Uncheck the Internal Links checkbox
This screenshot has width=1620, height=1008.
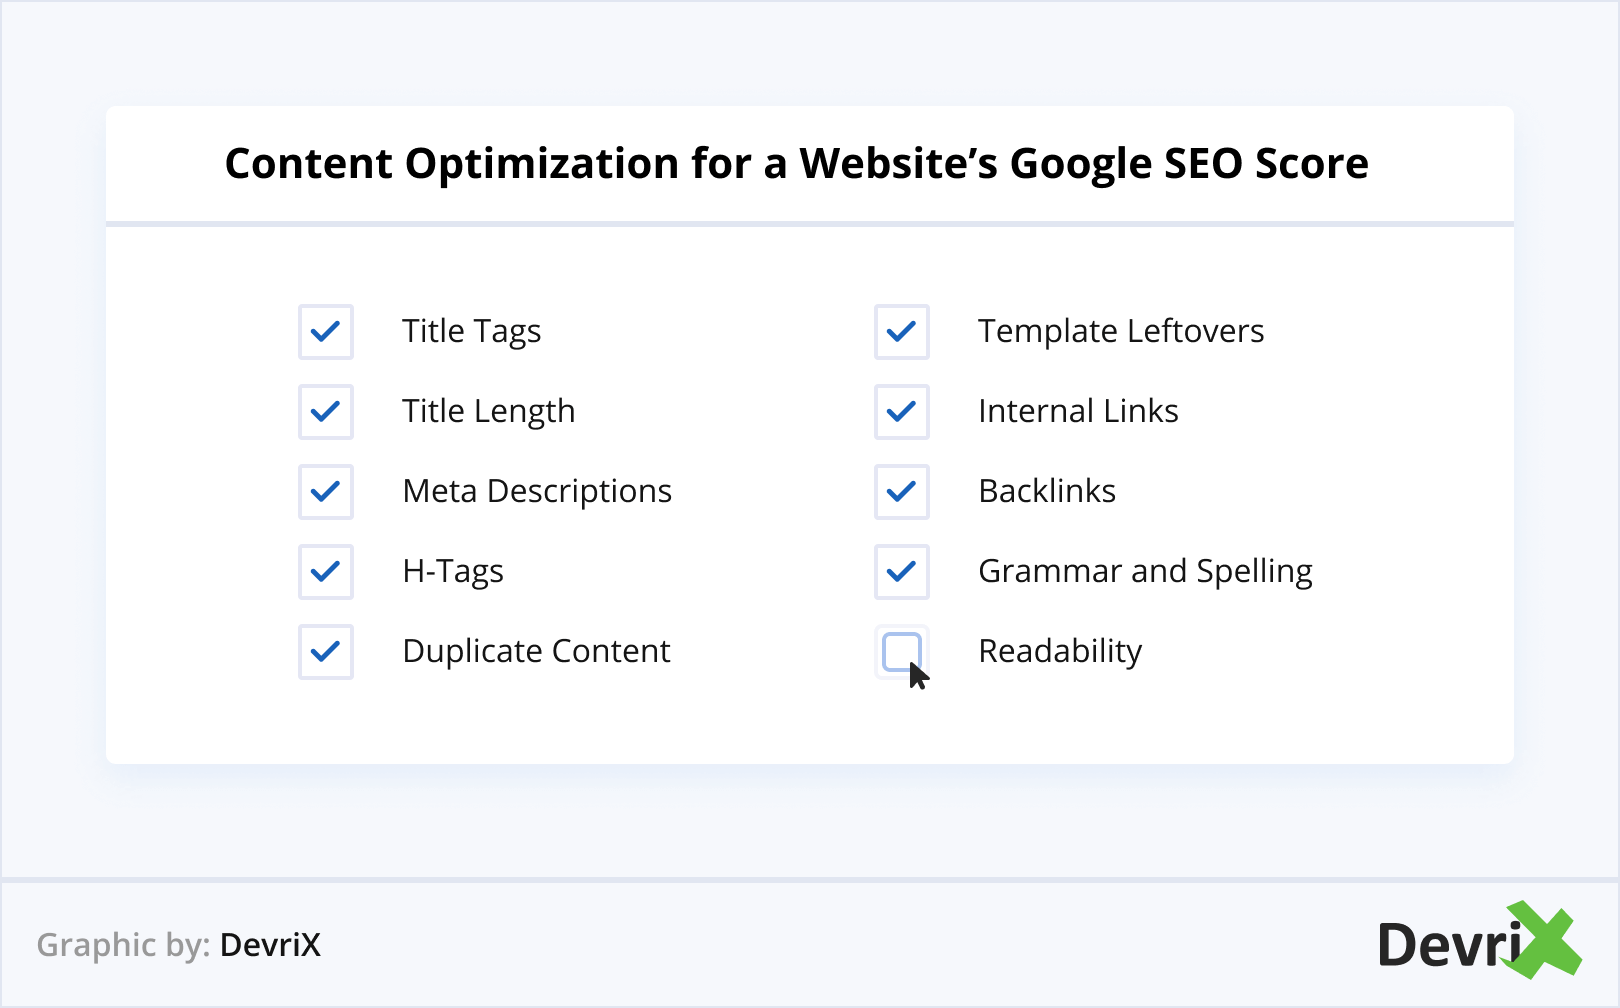[902, 412]
